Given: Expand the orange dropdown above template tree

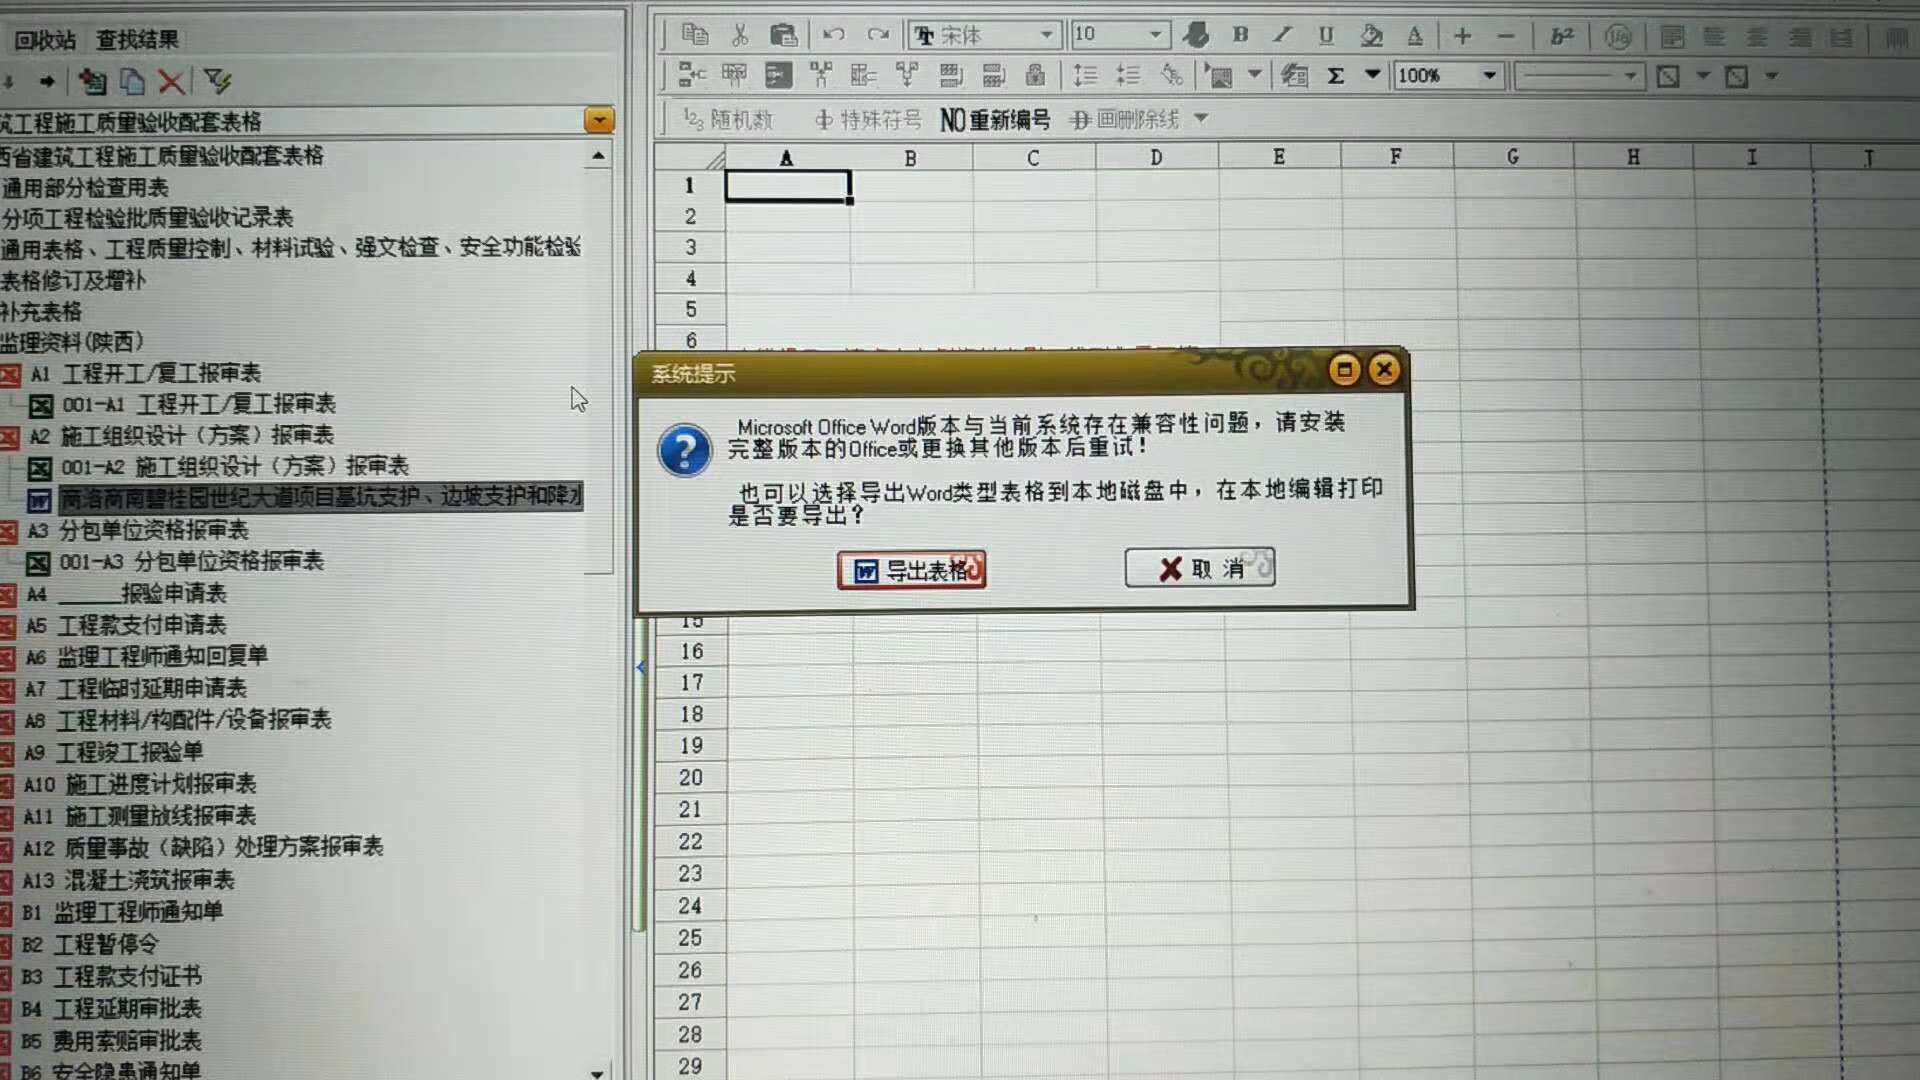Looking at the screenshot, I should [x=598, y=121].
